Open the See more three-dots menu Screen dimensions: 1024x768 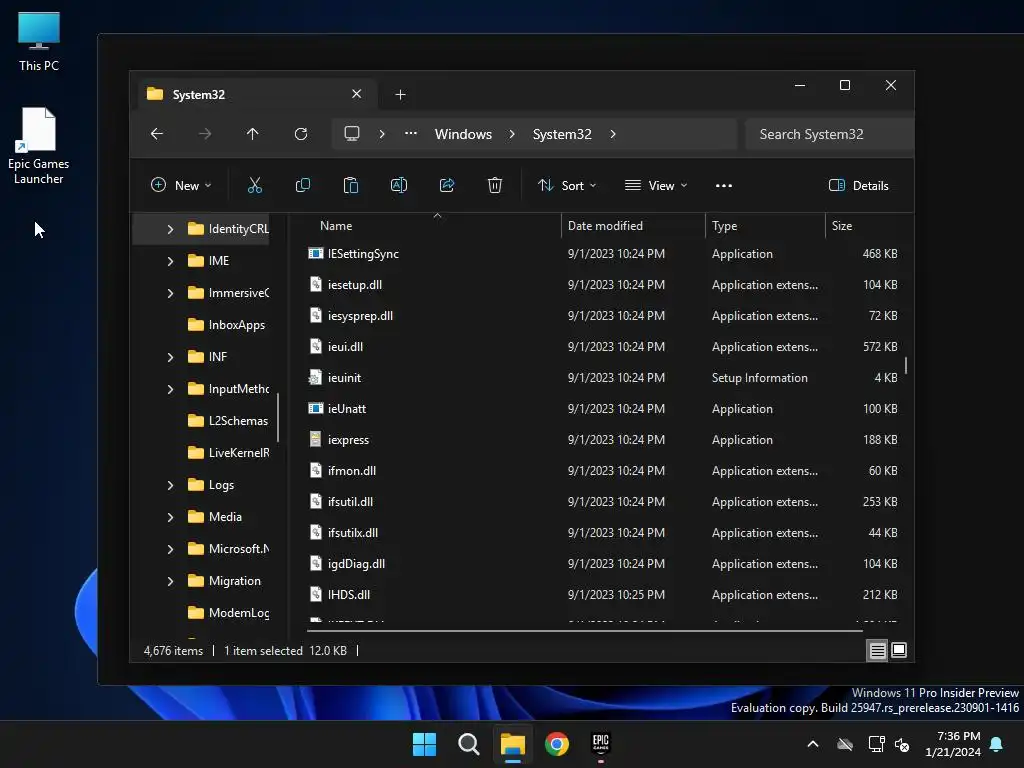[x=724, y=185]
